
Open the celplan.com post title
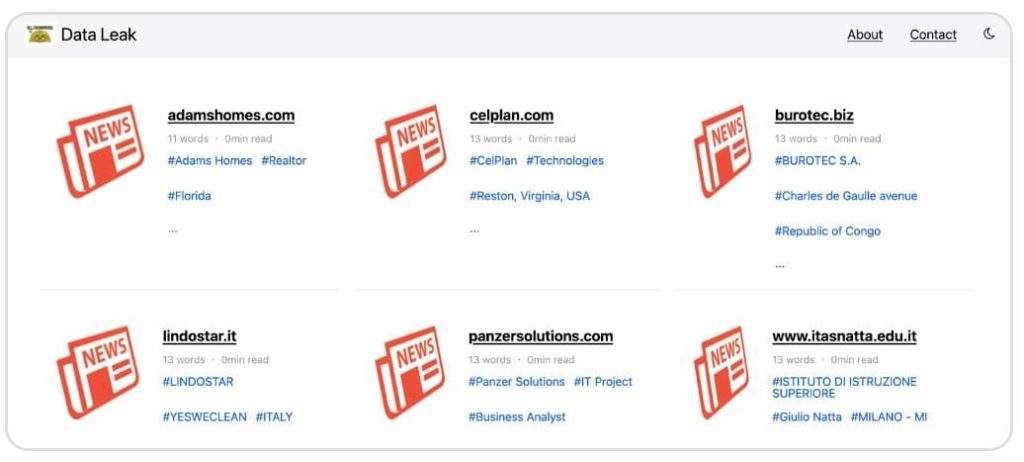511,116
